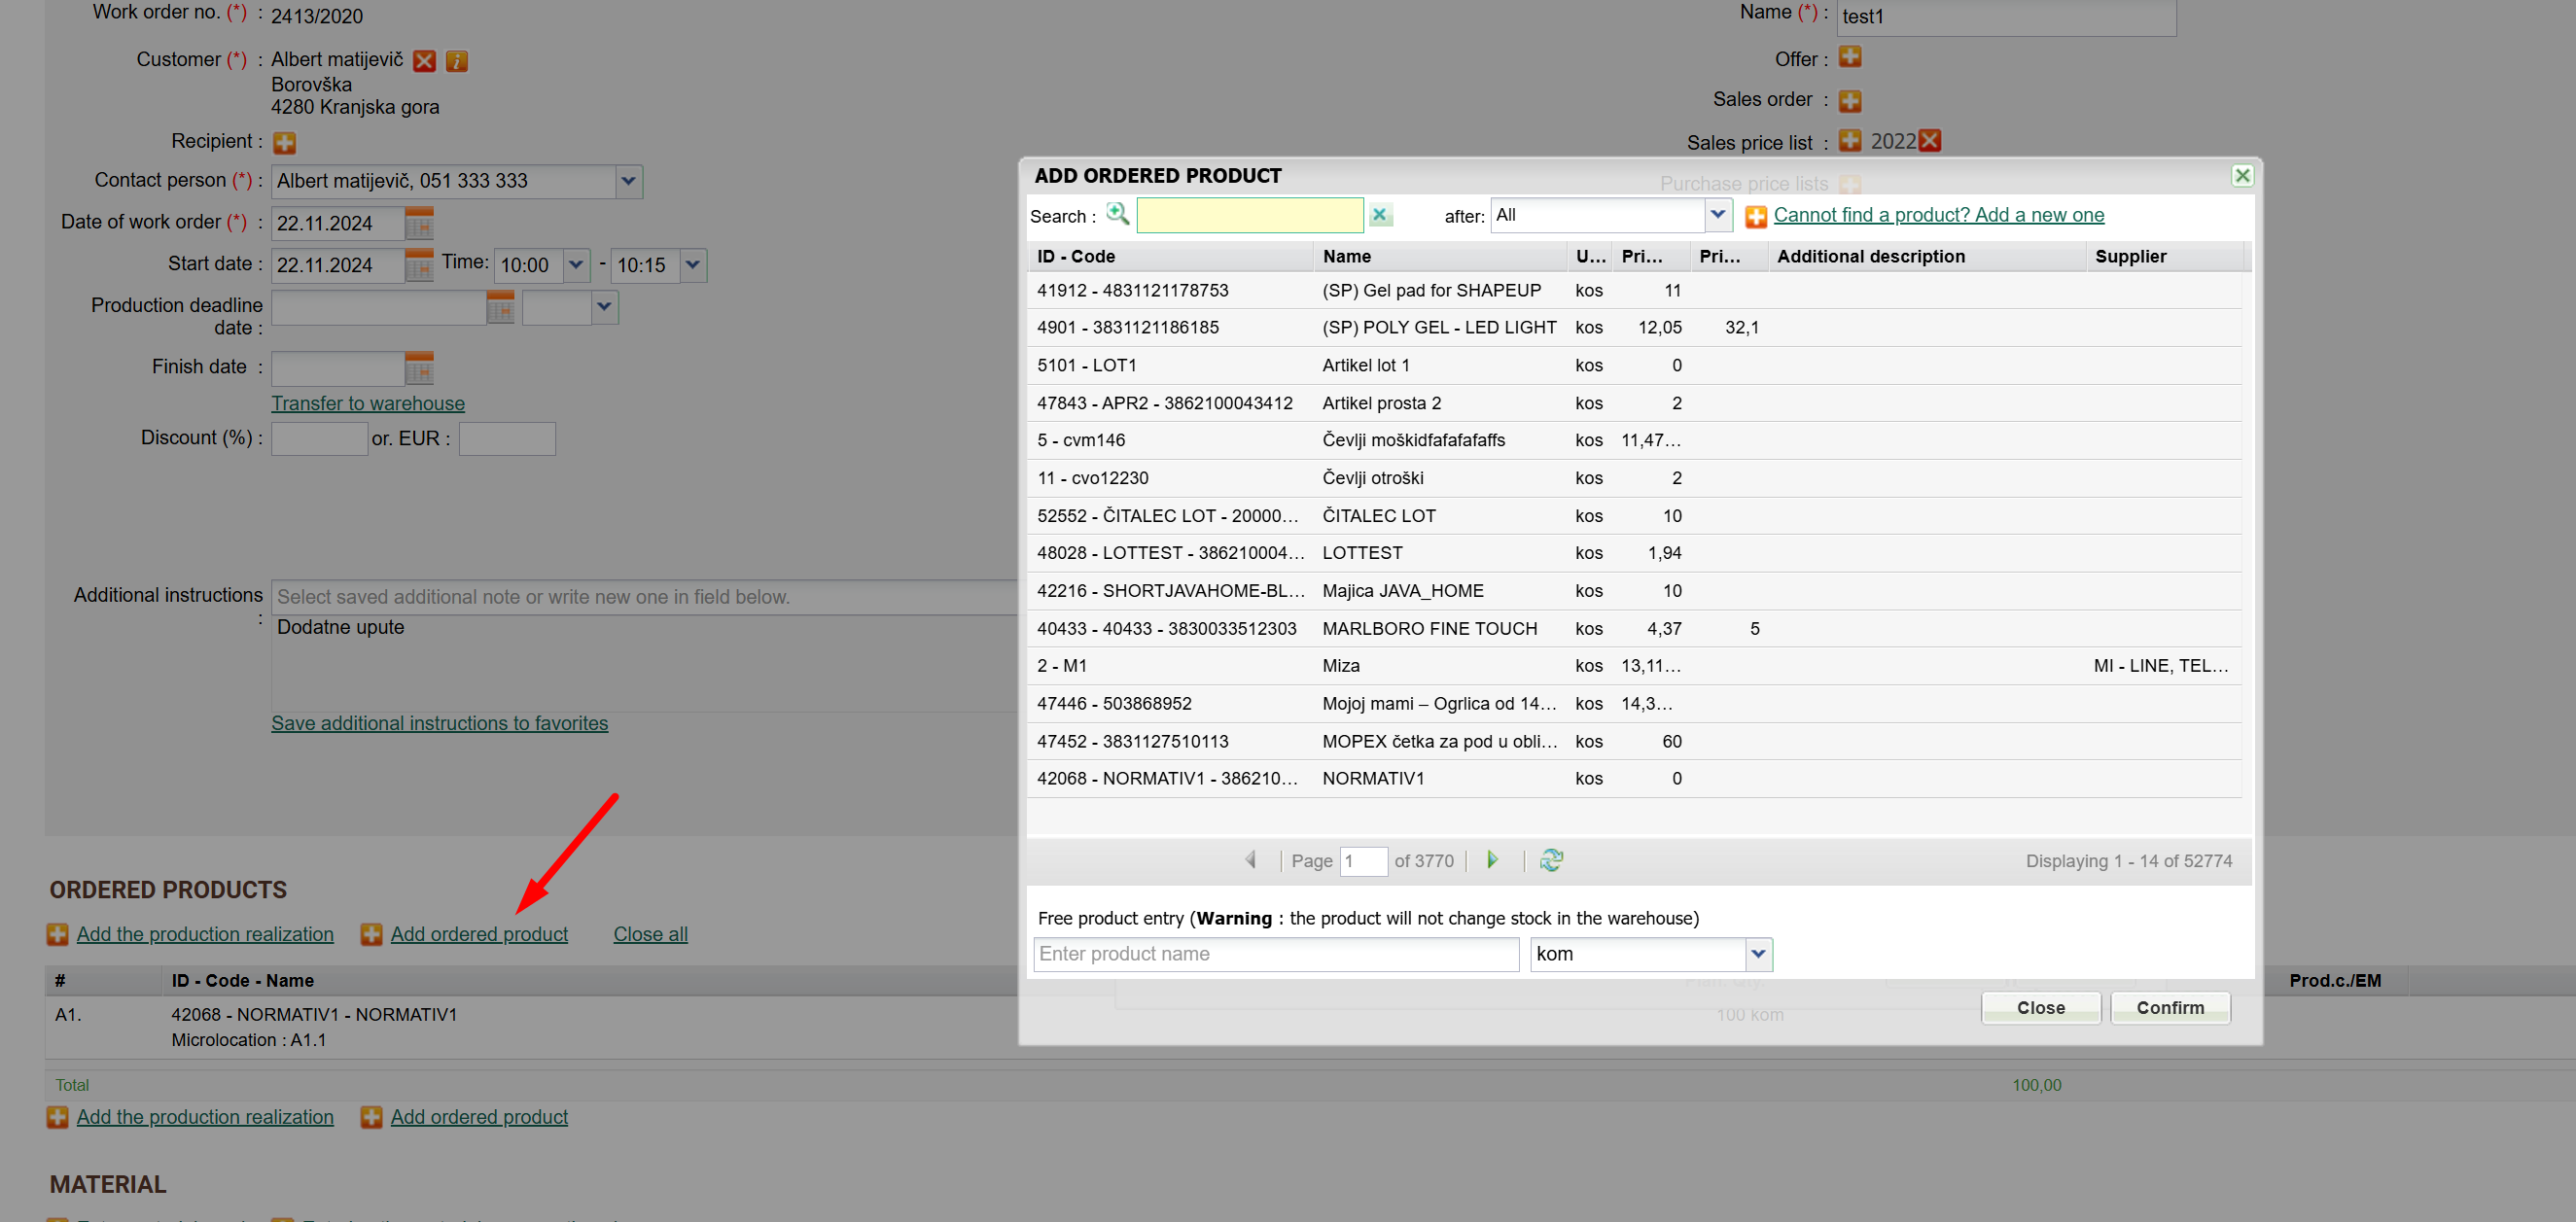
Task: Open 'Cannot find a product? Add a new one' link
Action: coord(1937,215)
